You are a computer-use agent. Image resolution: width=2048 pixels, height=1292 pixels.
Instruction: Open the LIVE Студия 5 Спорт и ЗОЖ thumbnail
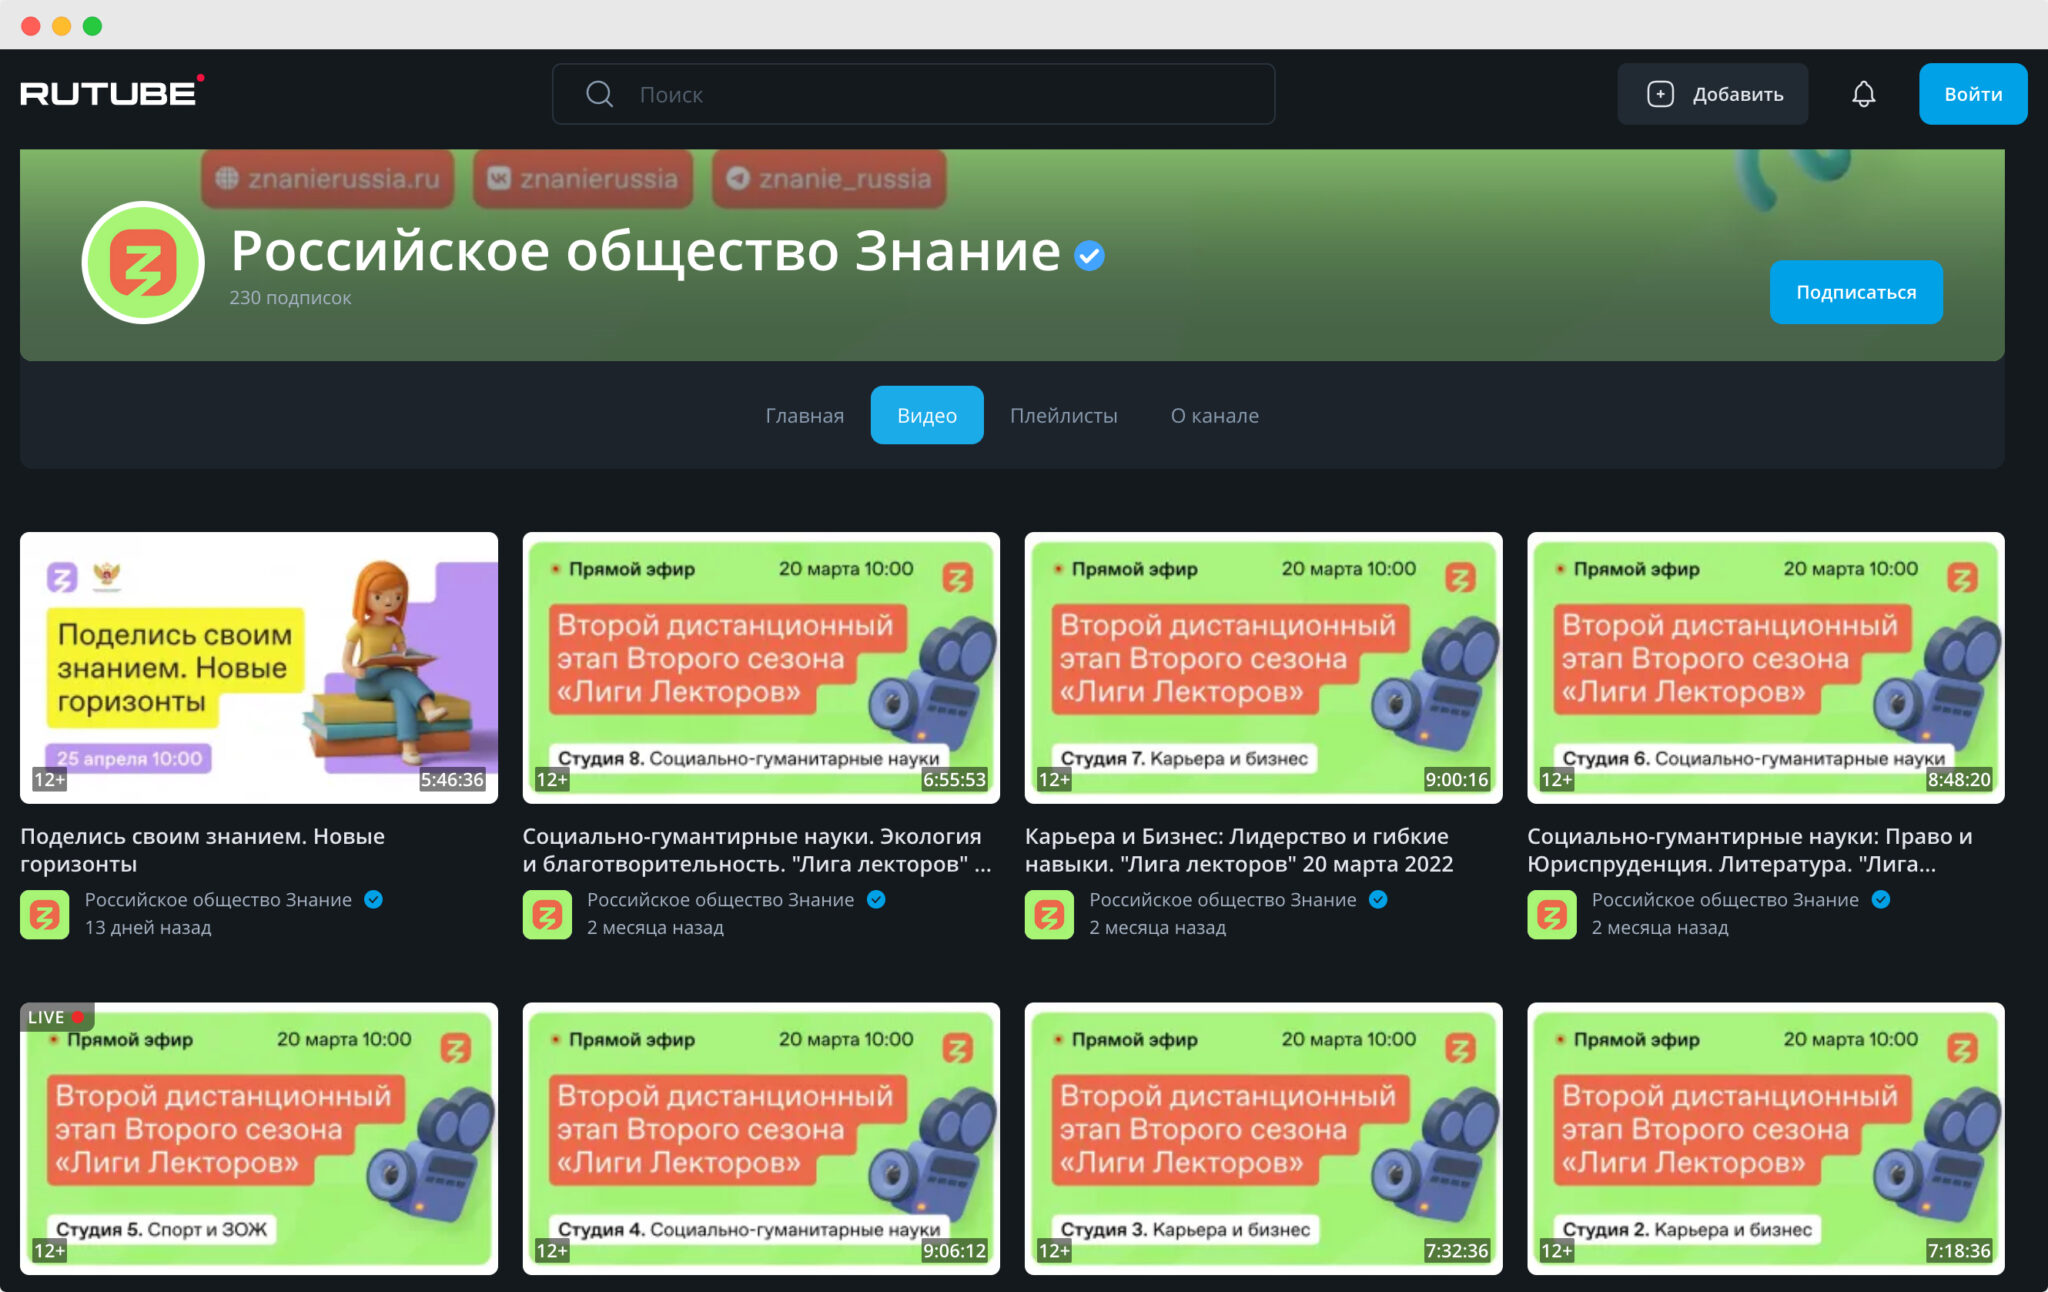pos(258,1138)
